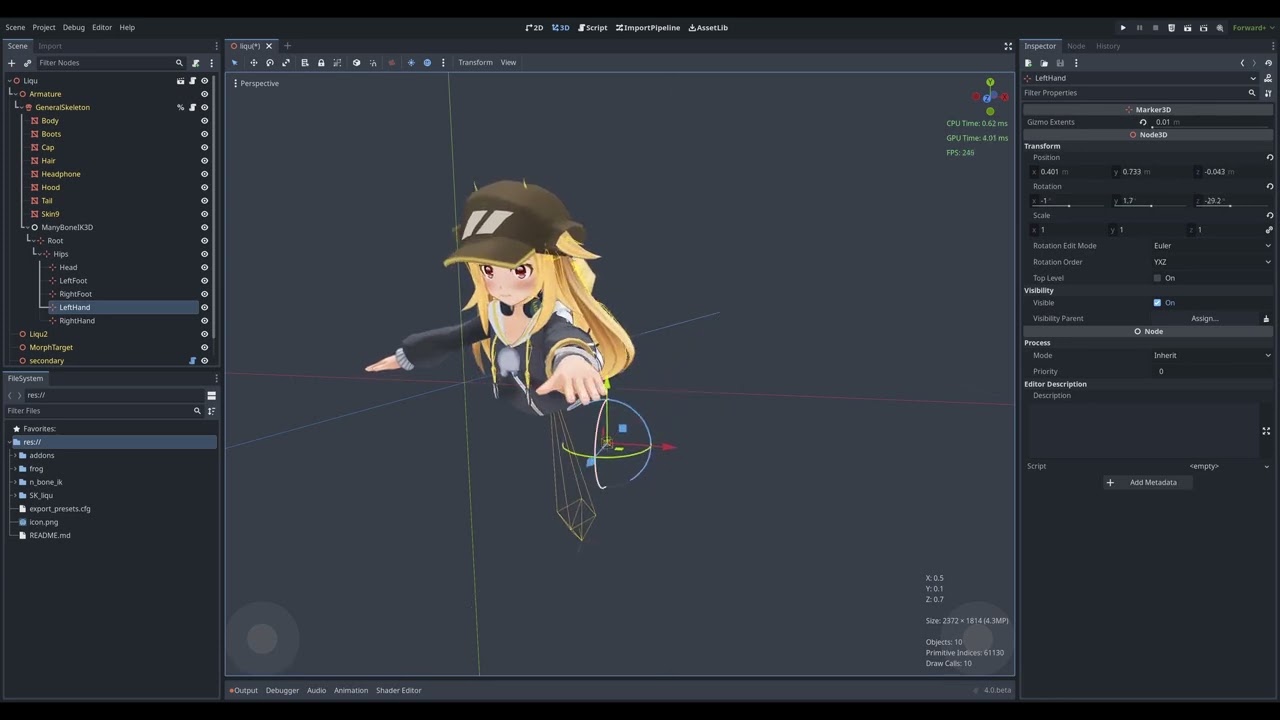Load resource icon in Inspector toolbar

coord(1044,63)
